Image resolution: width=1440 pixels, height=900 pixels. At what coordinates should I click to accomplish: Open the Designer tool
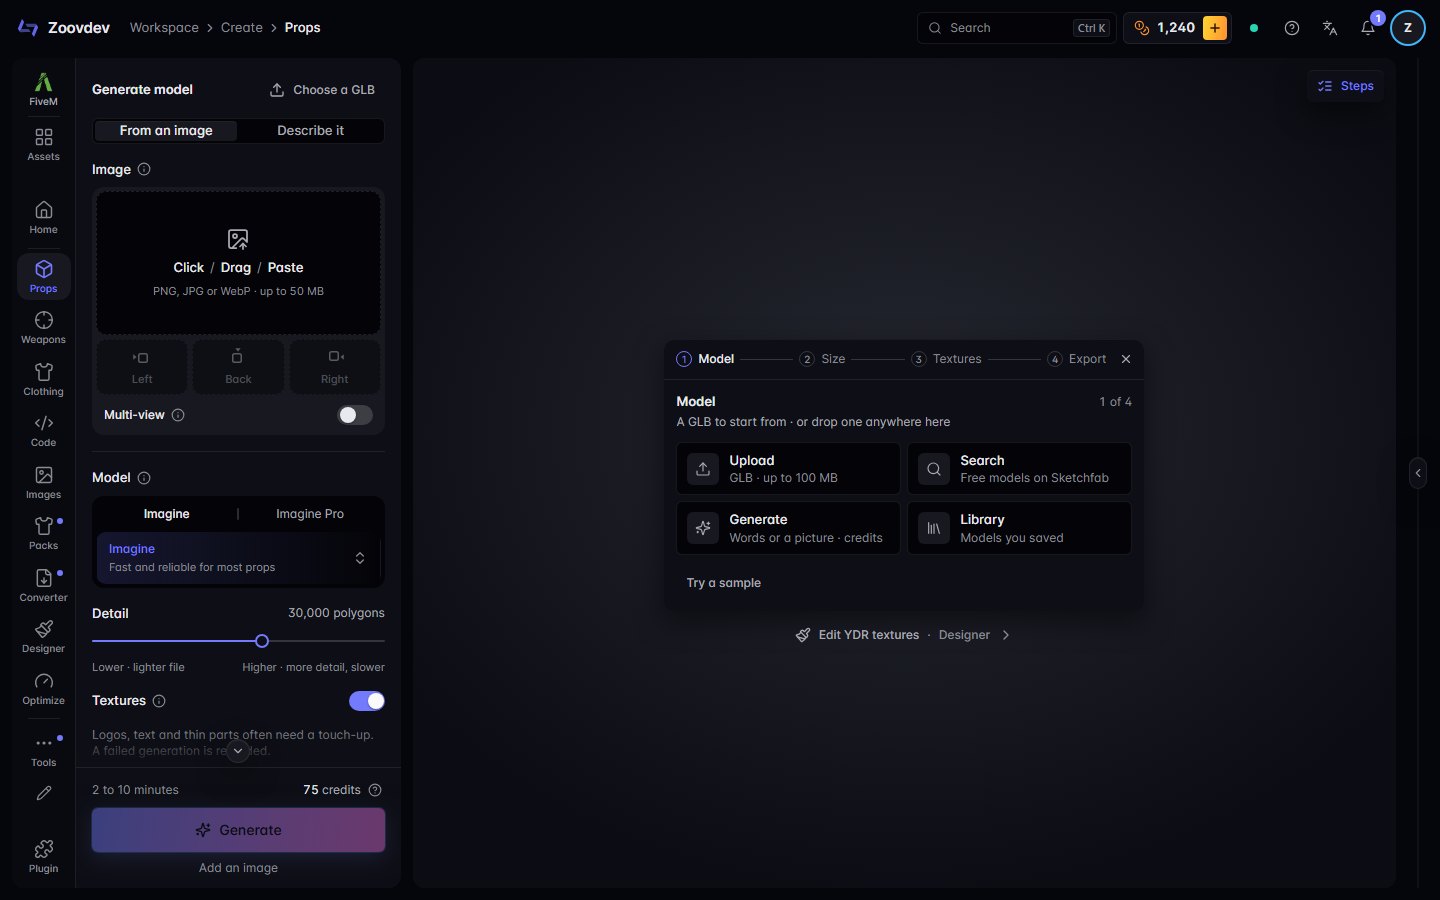click(x=43, y=636)
